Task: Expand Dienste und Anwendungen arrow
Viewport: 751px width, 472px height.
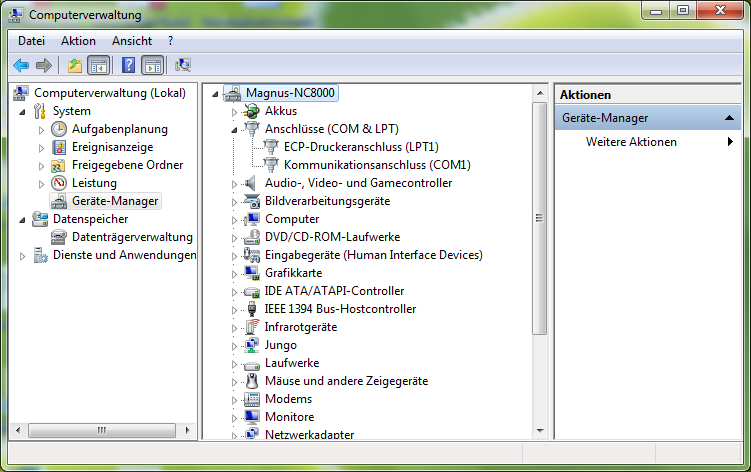Action: (x=22, y=256)
